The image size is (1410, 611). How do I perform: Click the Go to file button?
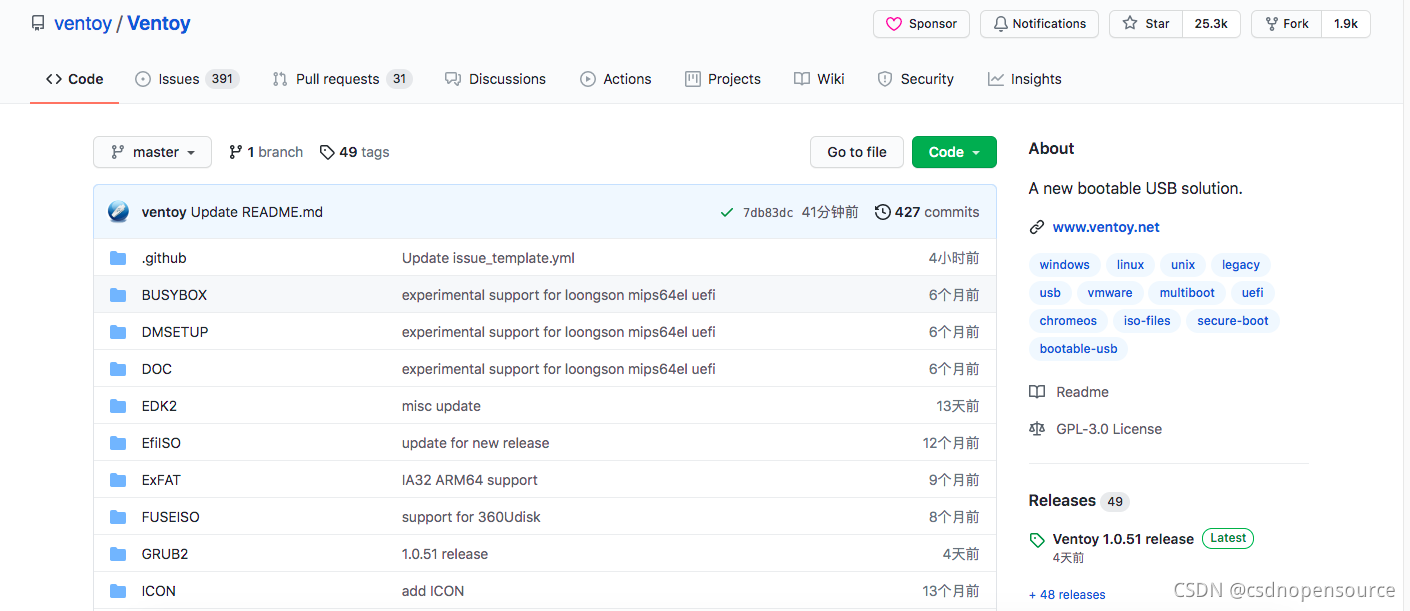(857, 152)
